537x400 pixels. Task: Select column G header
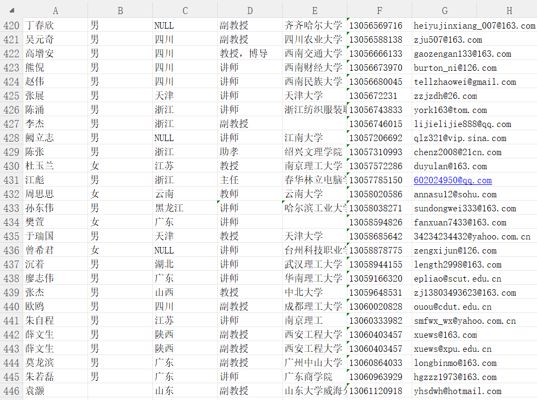[x=444, y=11]
